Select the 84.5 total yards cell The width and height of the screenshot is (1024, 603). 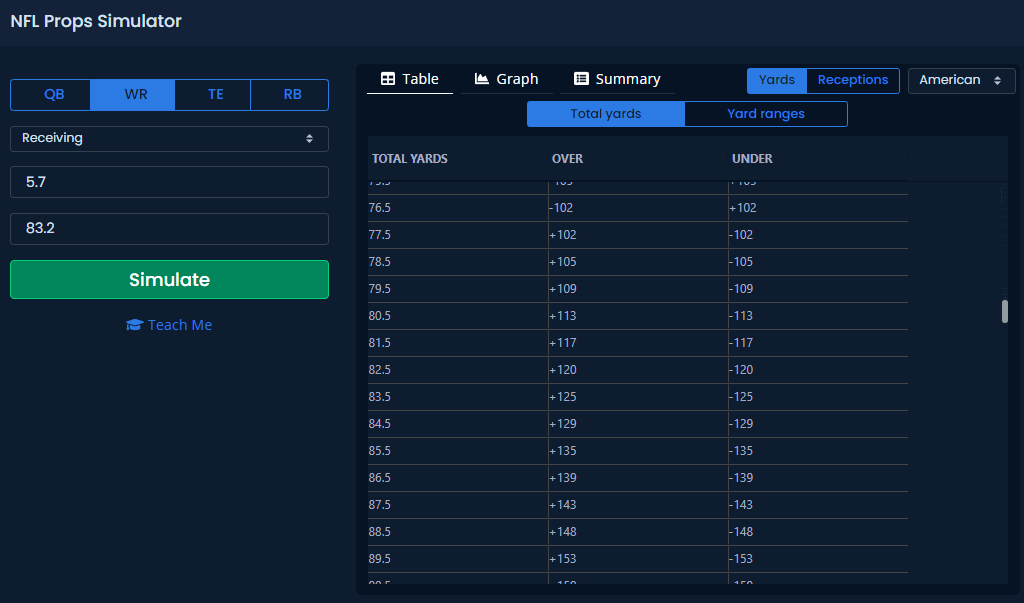point(458,424)
